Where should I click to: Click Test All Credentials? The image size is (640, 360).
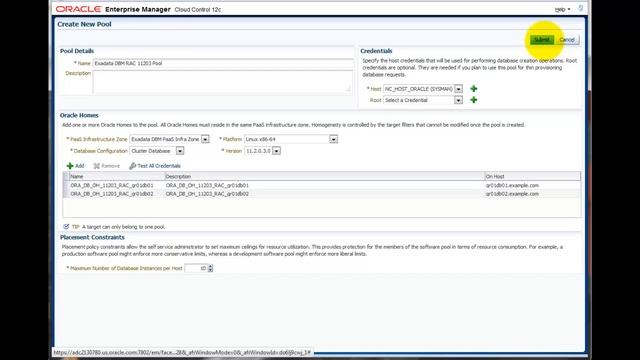(x=155, y=166)
